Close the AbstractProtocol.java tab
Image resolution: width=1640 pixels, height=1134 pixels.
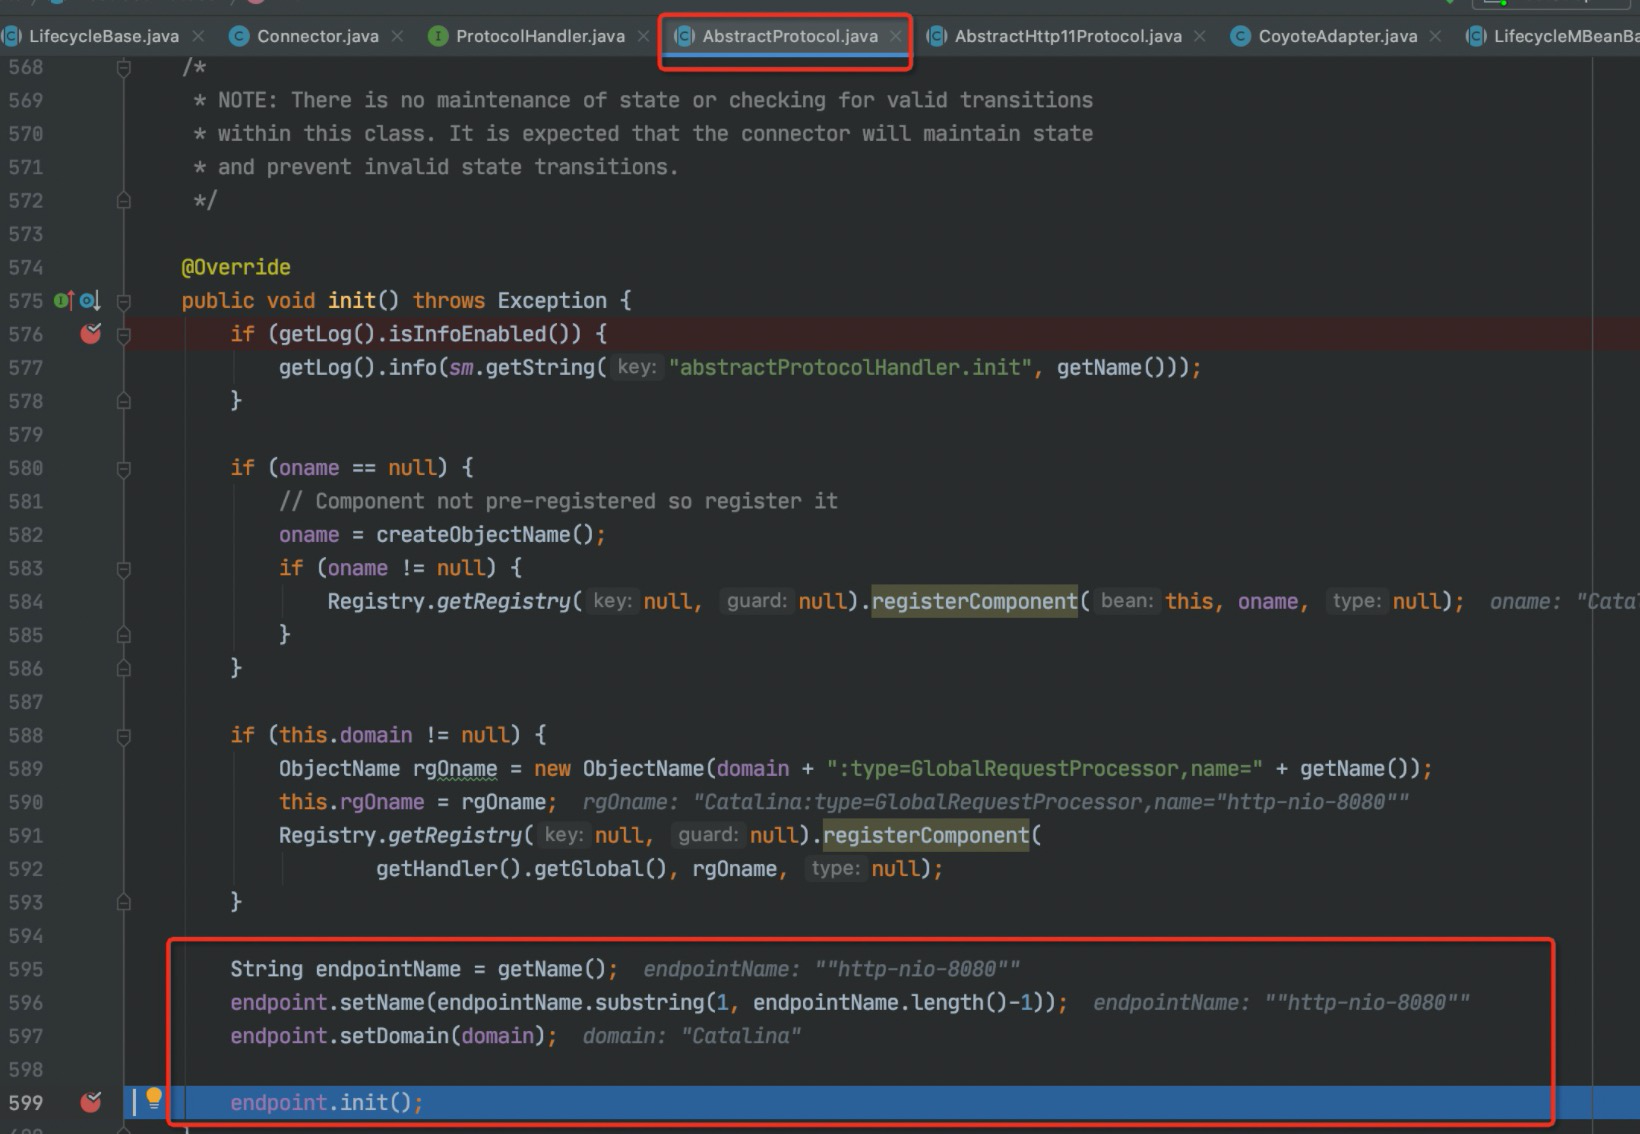(896, 36)
